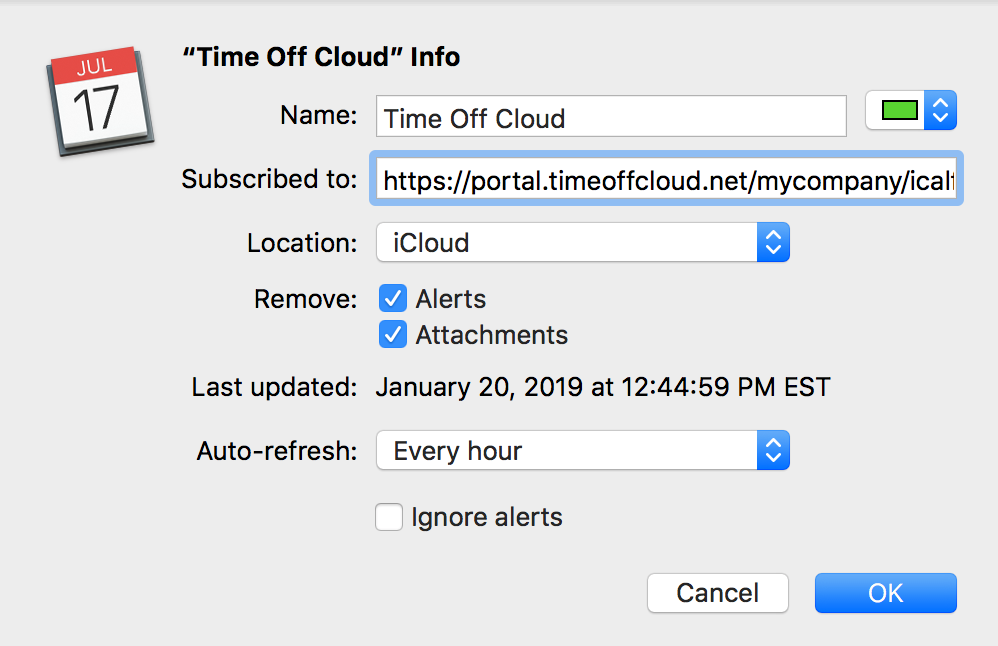The height and width of the screenshot is (646, 998).
Task: Enable the Ignore alerts checkbox
Action: (389, 518)
